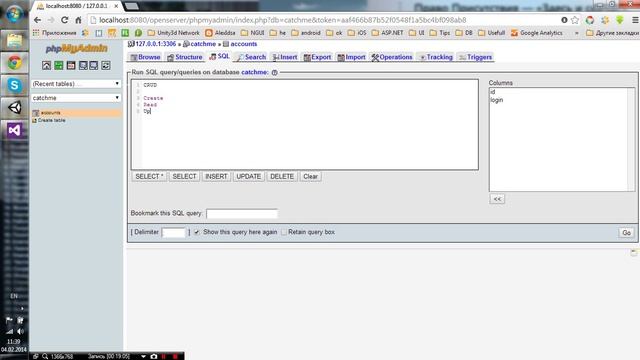Enable the 'Retain query box' checkbox
This screenshot has height=360, width=640.
tap(284, 232)
